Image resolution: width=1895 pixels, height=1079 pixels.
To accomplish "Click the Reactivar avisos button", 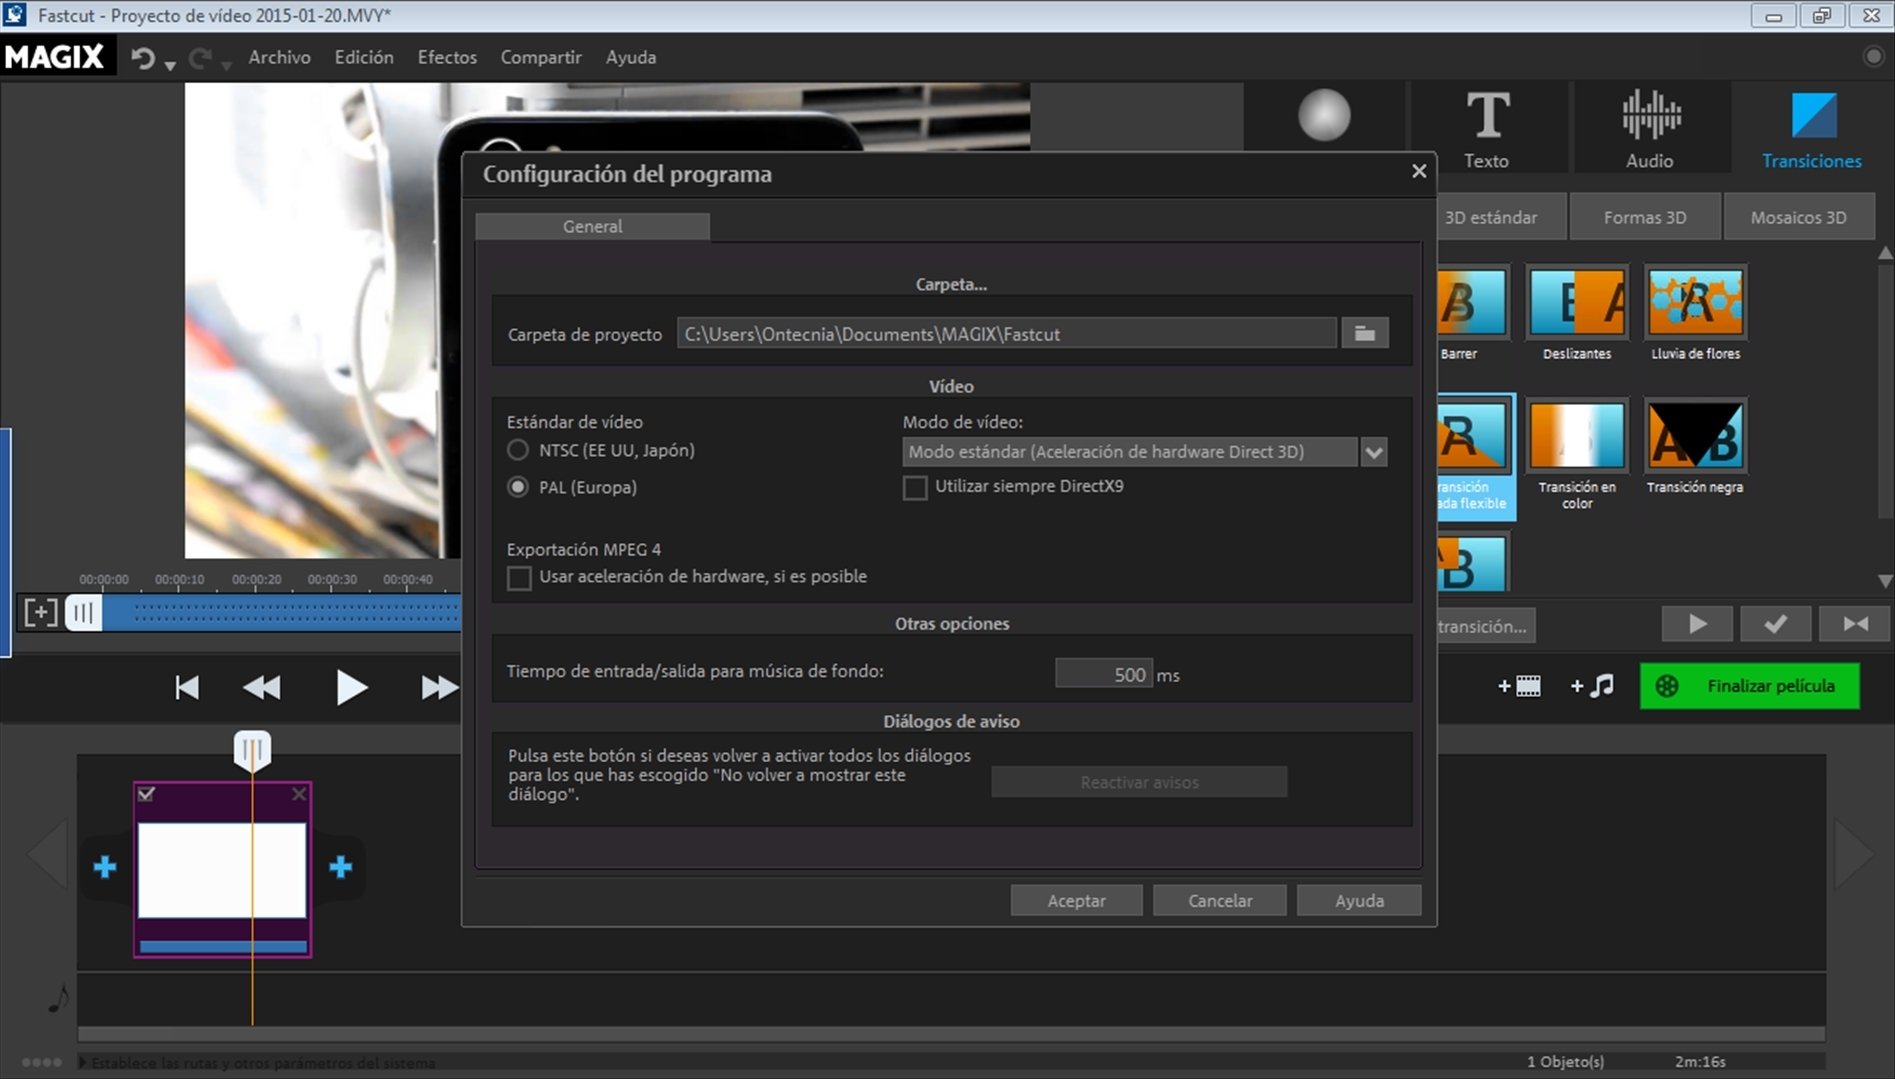I will click(x=1139, y=782).
